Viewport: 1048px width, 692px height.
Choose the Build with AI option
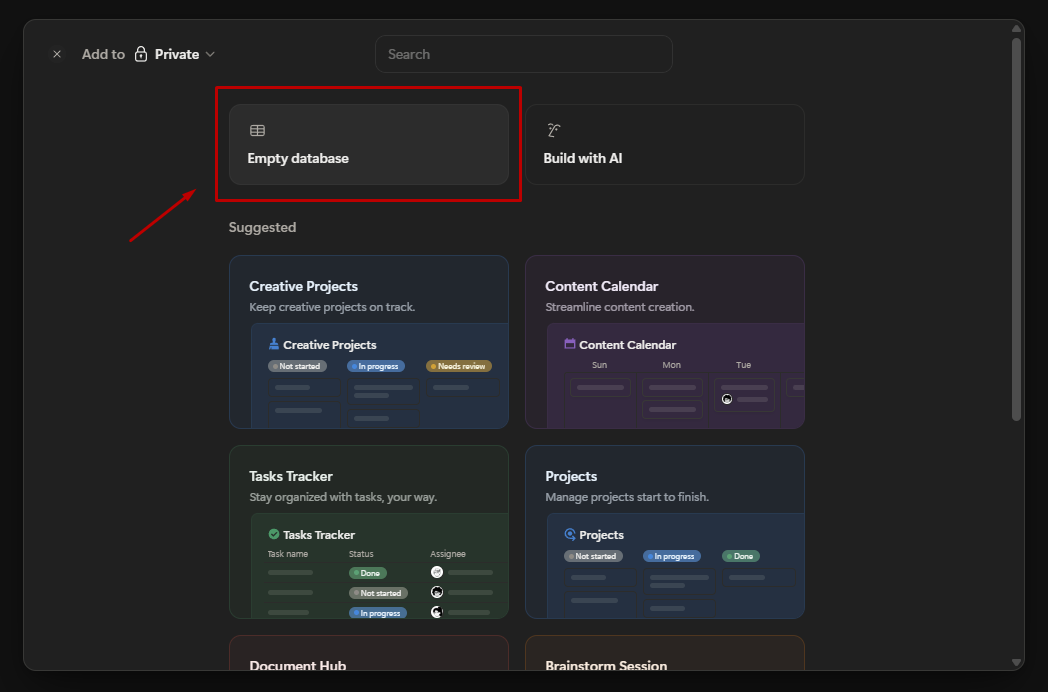pyautogui.click(x=664, y=145)
